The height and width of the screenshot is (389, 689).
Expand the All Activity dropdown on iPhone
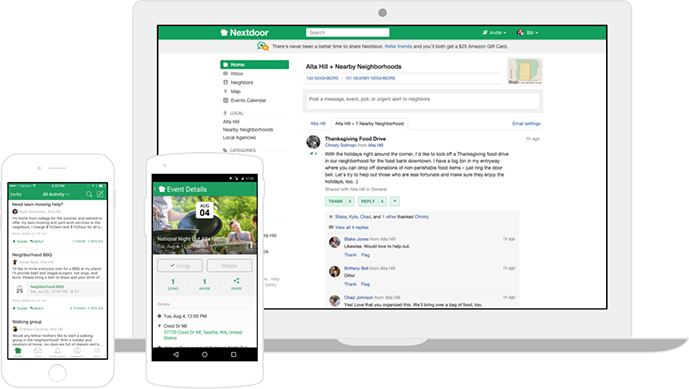coord(56,194)
